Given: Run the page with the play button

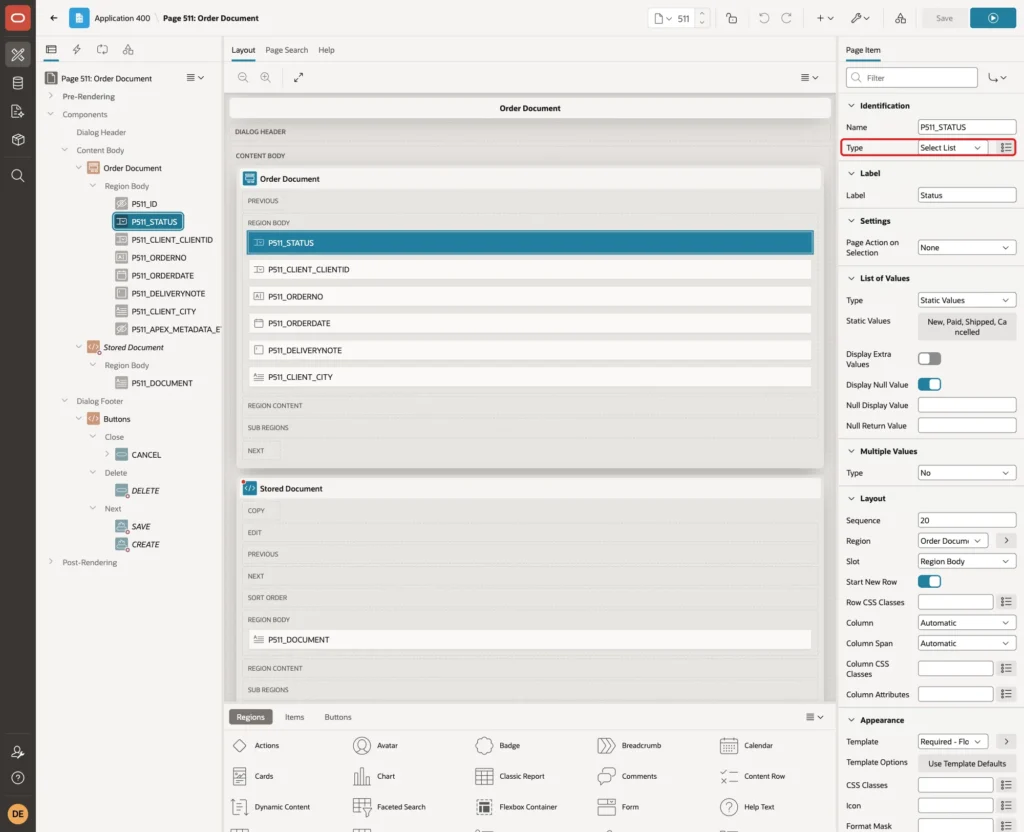Looking at the screenshot, I should [x=993, y=18].
